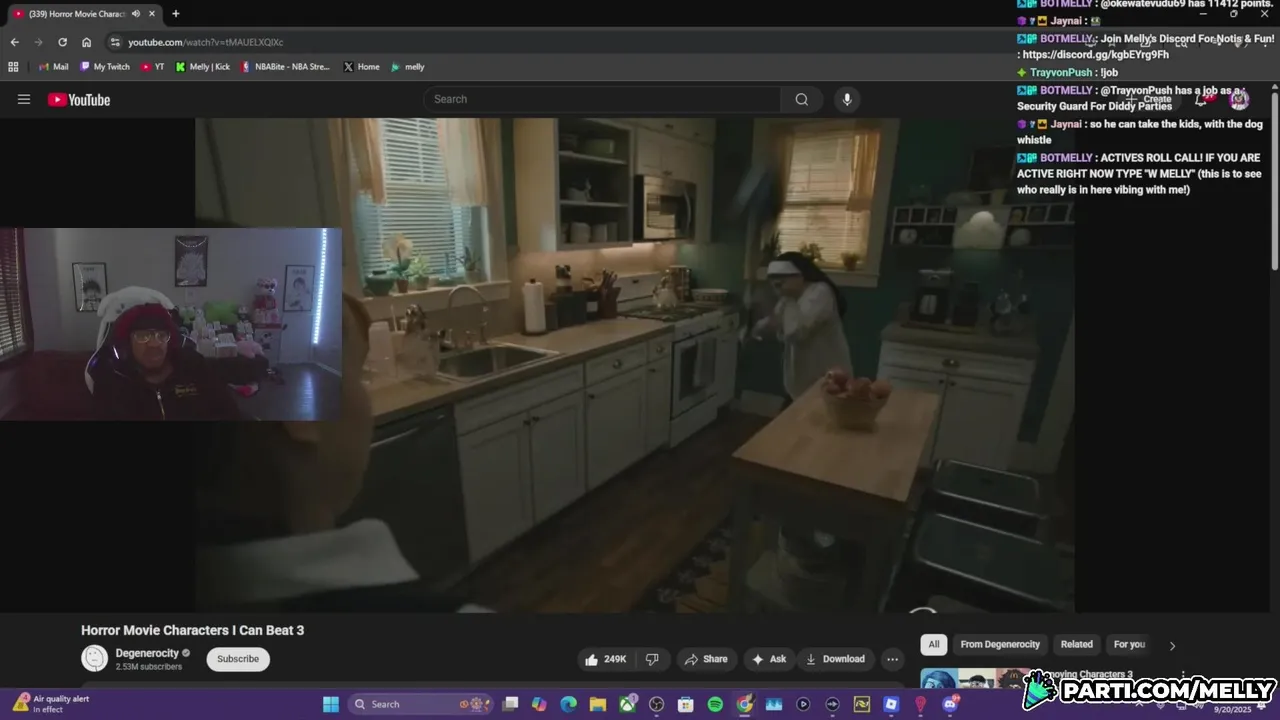Viewport: 1280px width, 720px height.
Task: Go back in browser history
Action: point(14,42)
